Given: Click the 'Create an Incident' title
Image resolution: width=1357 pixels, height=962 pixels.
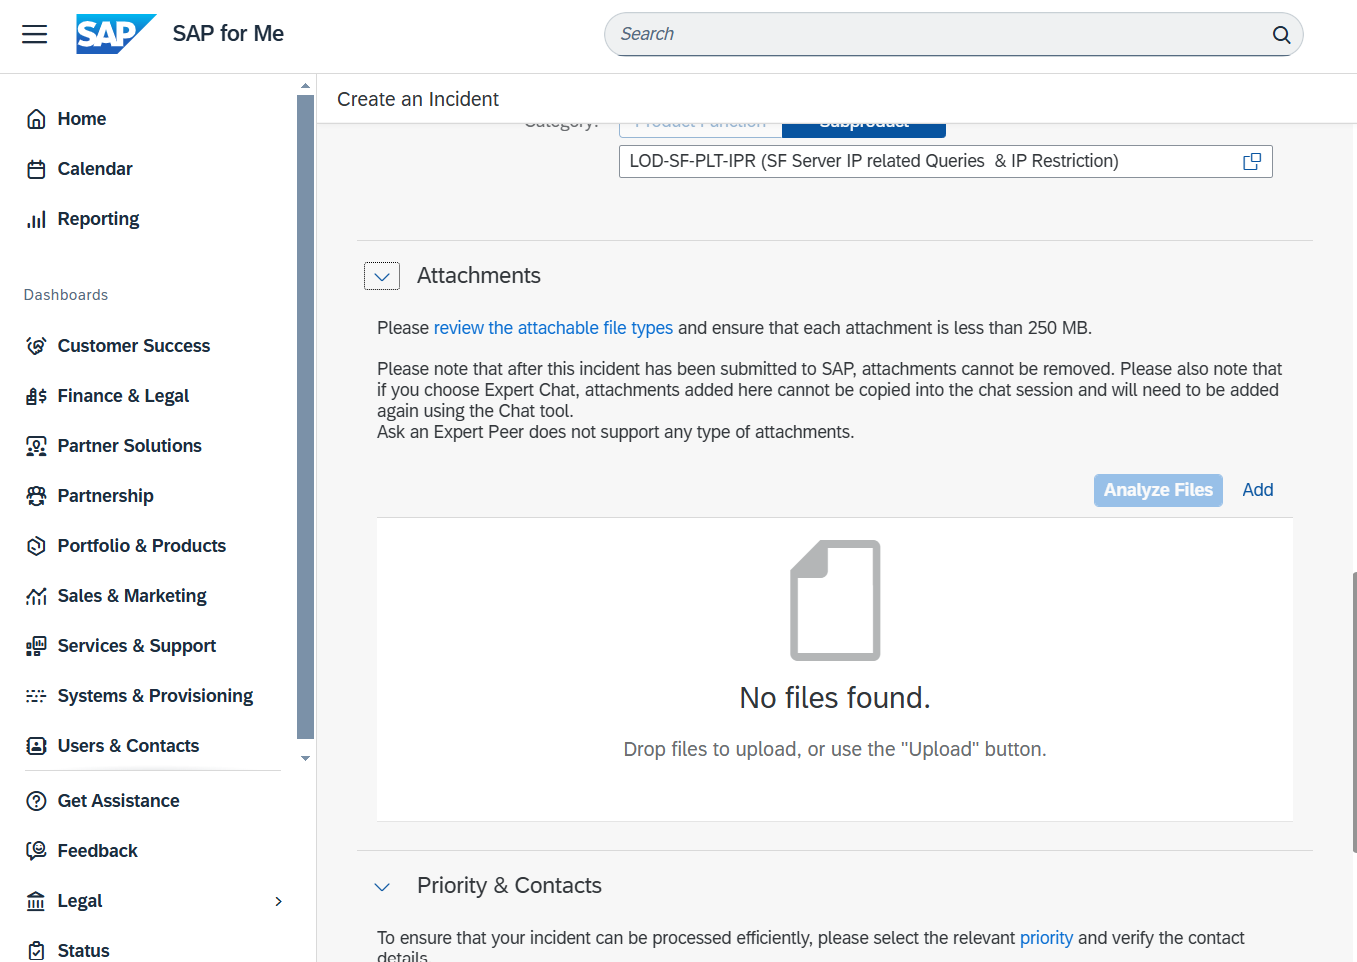Looking at the screenshot, I should pos(418,99).
